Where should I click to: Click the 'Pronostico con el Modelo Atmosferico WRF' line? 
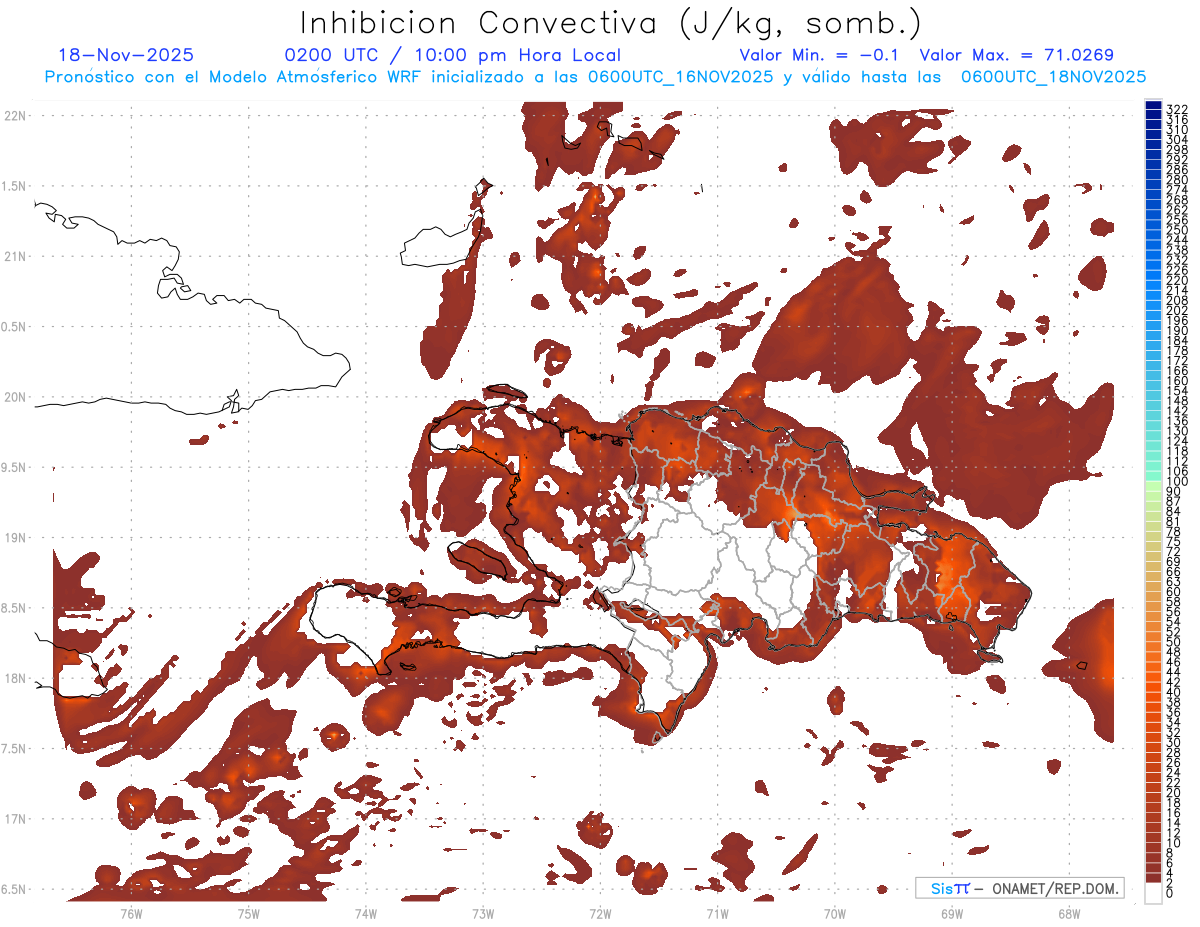click(236, 77)
